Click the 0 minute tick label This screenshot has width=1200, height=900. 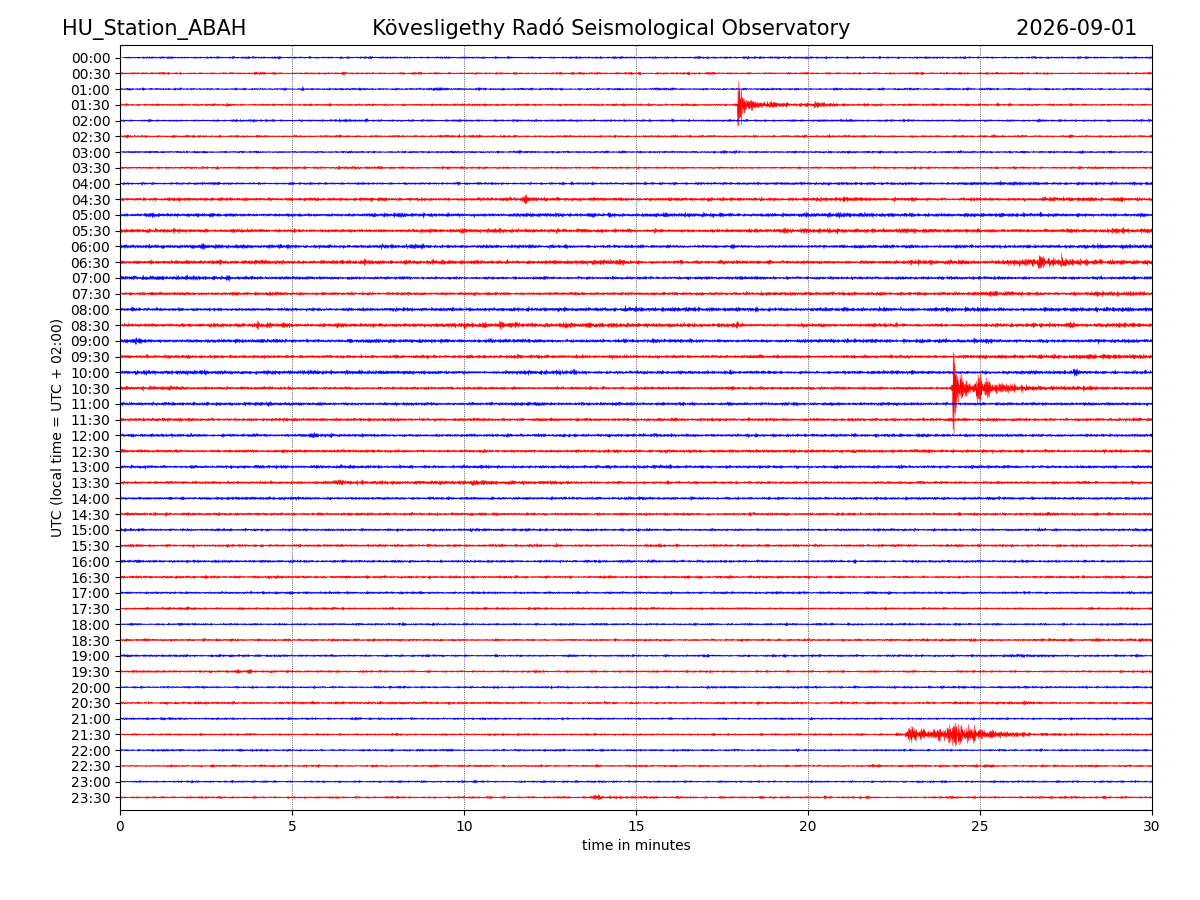coord(120,826)
